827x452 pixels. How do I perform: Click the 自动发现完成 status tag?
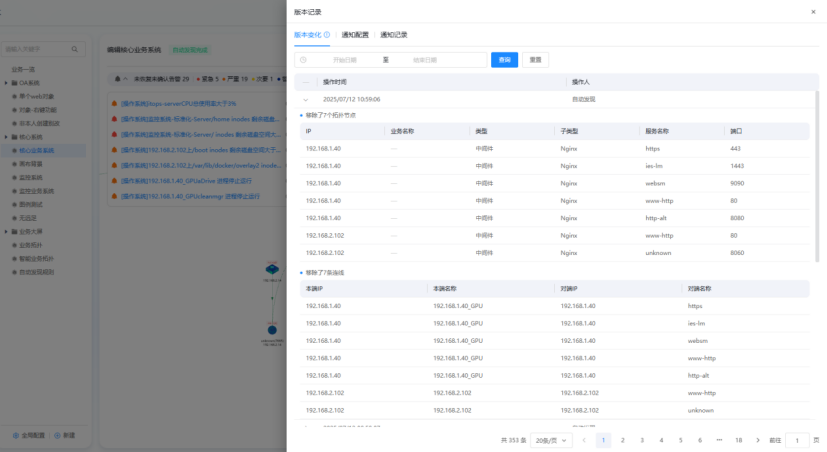coord(190,50)
